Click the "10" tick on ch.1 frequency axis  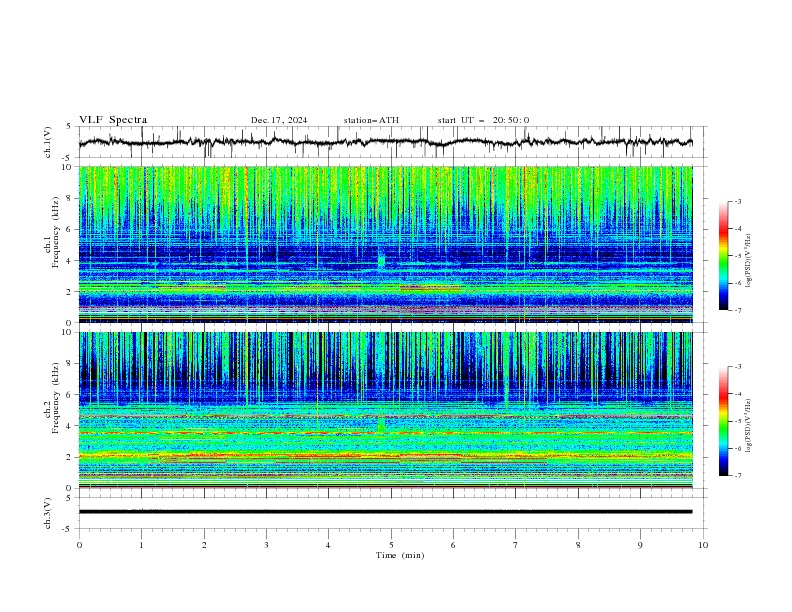pos(68,167)
